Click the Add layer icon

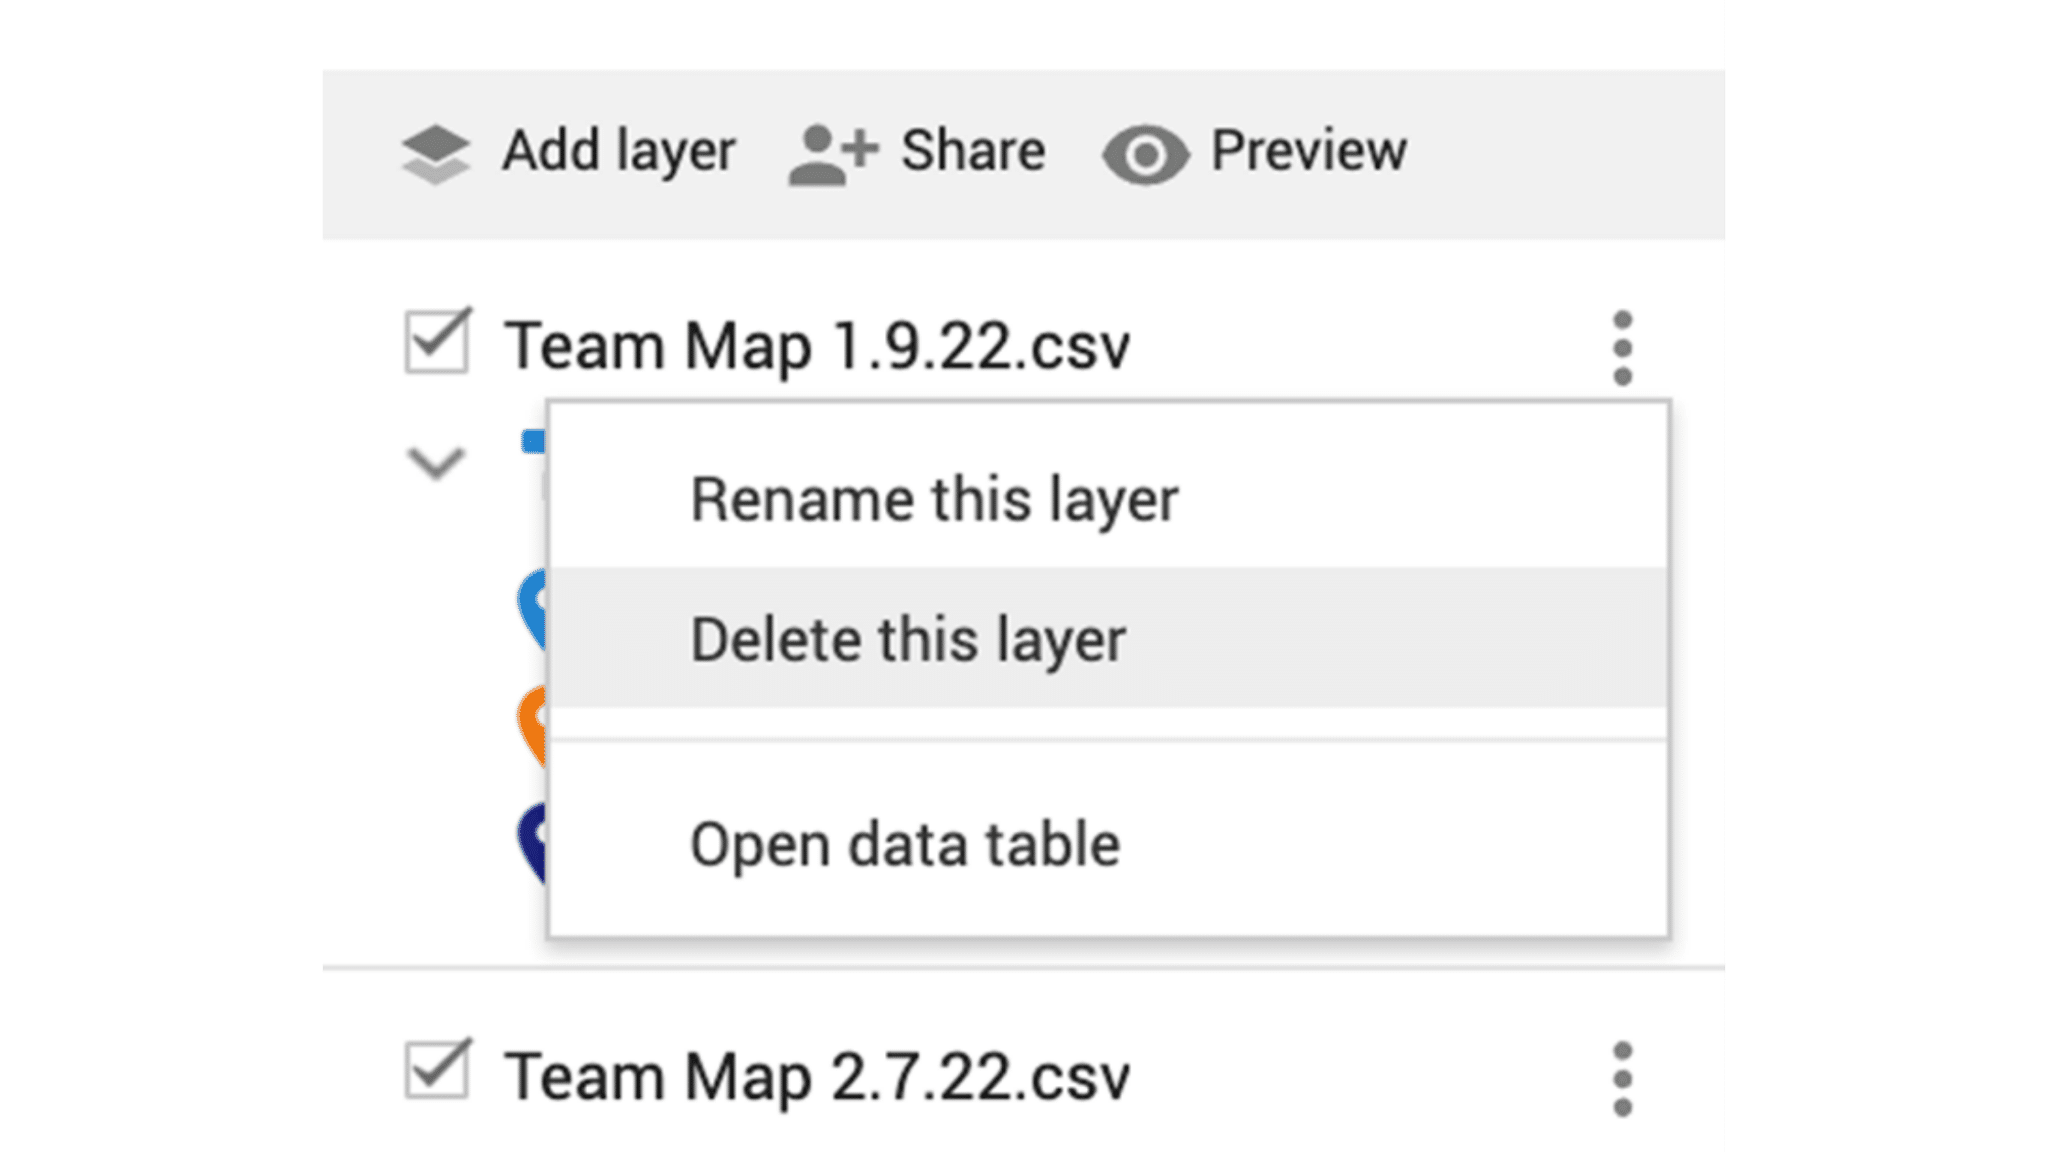pyautogui.click(x=437, y=152)
